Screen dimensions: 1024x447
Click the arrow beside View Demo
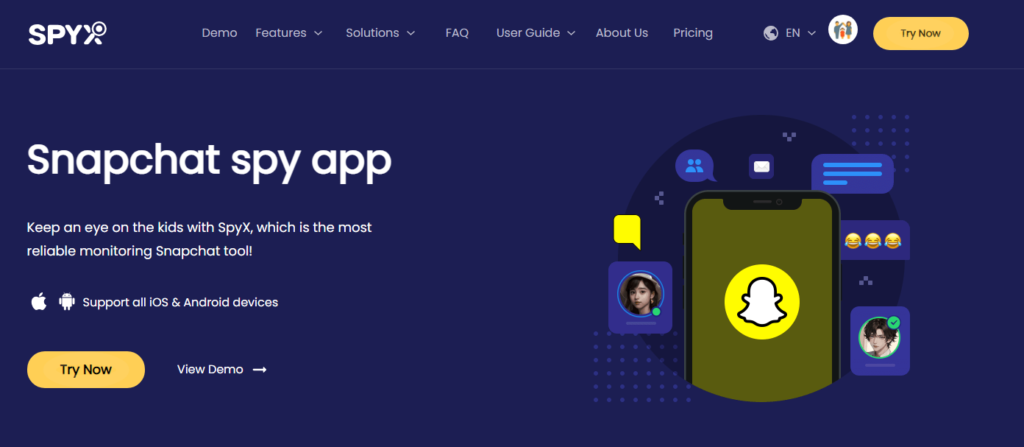click(260, 370)
